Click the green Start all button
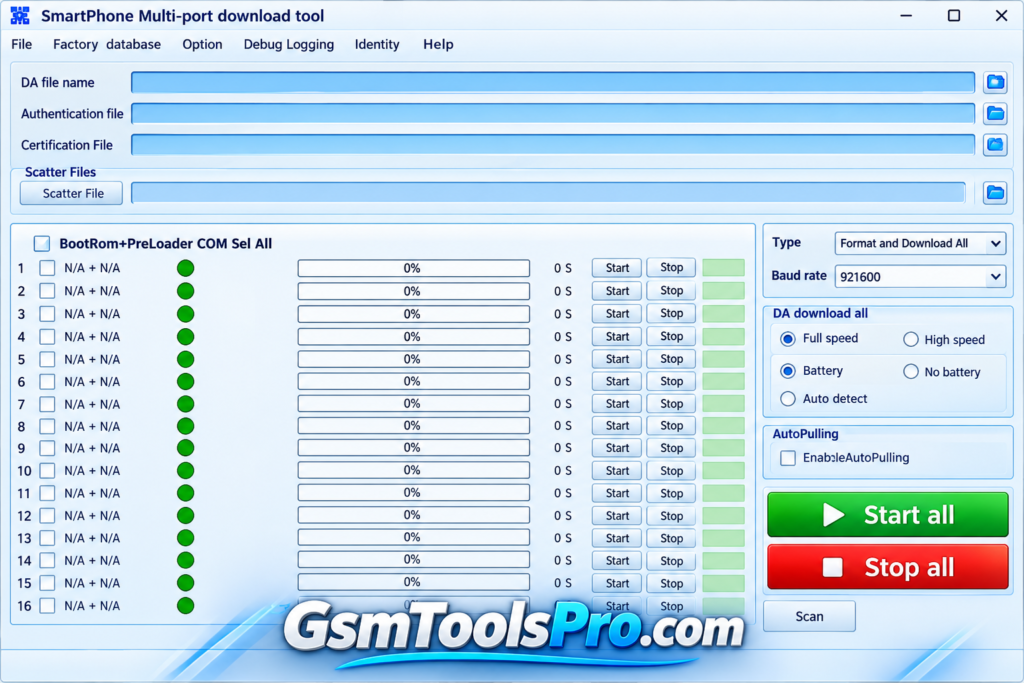Screen dimensions: 1024x683 (x=888, y=515)
